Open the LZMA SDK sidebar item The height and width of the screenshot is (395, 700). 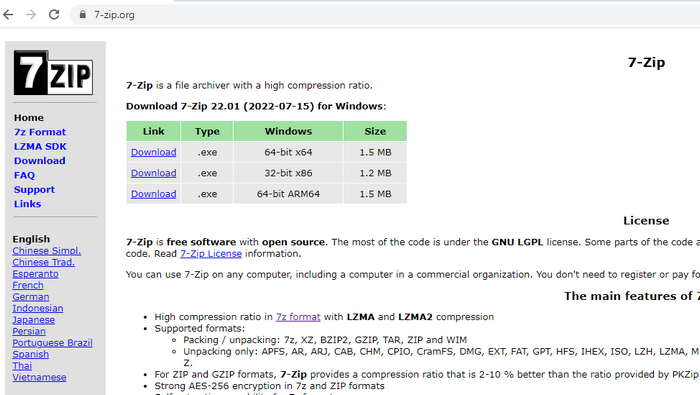click(40, 146)
